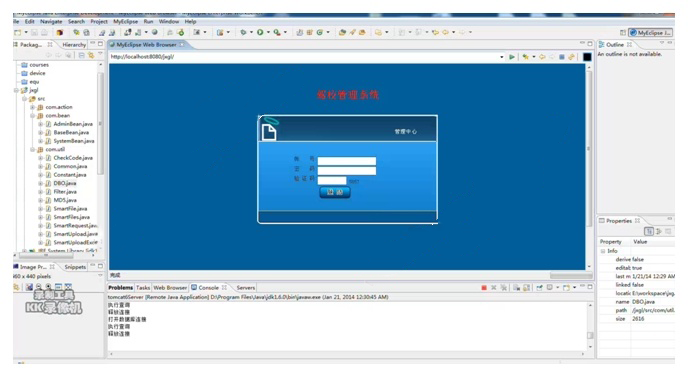This screenshot has height=375, width=688.
Task: Open the Project menu
Action: [x=99, y=21]
